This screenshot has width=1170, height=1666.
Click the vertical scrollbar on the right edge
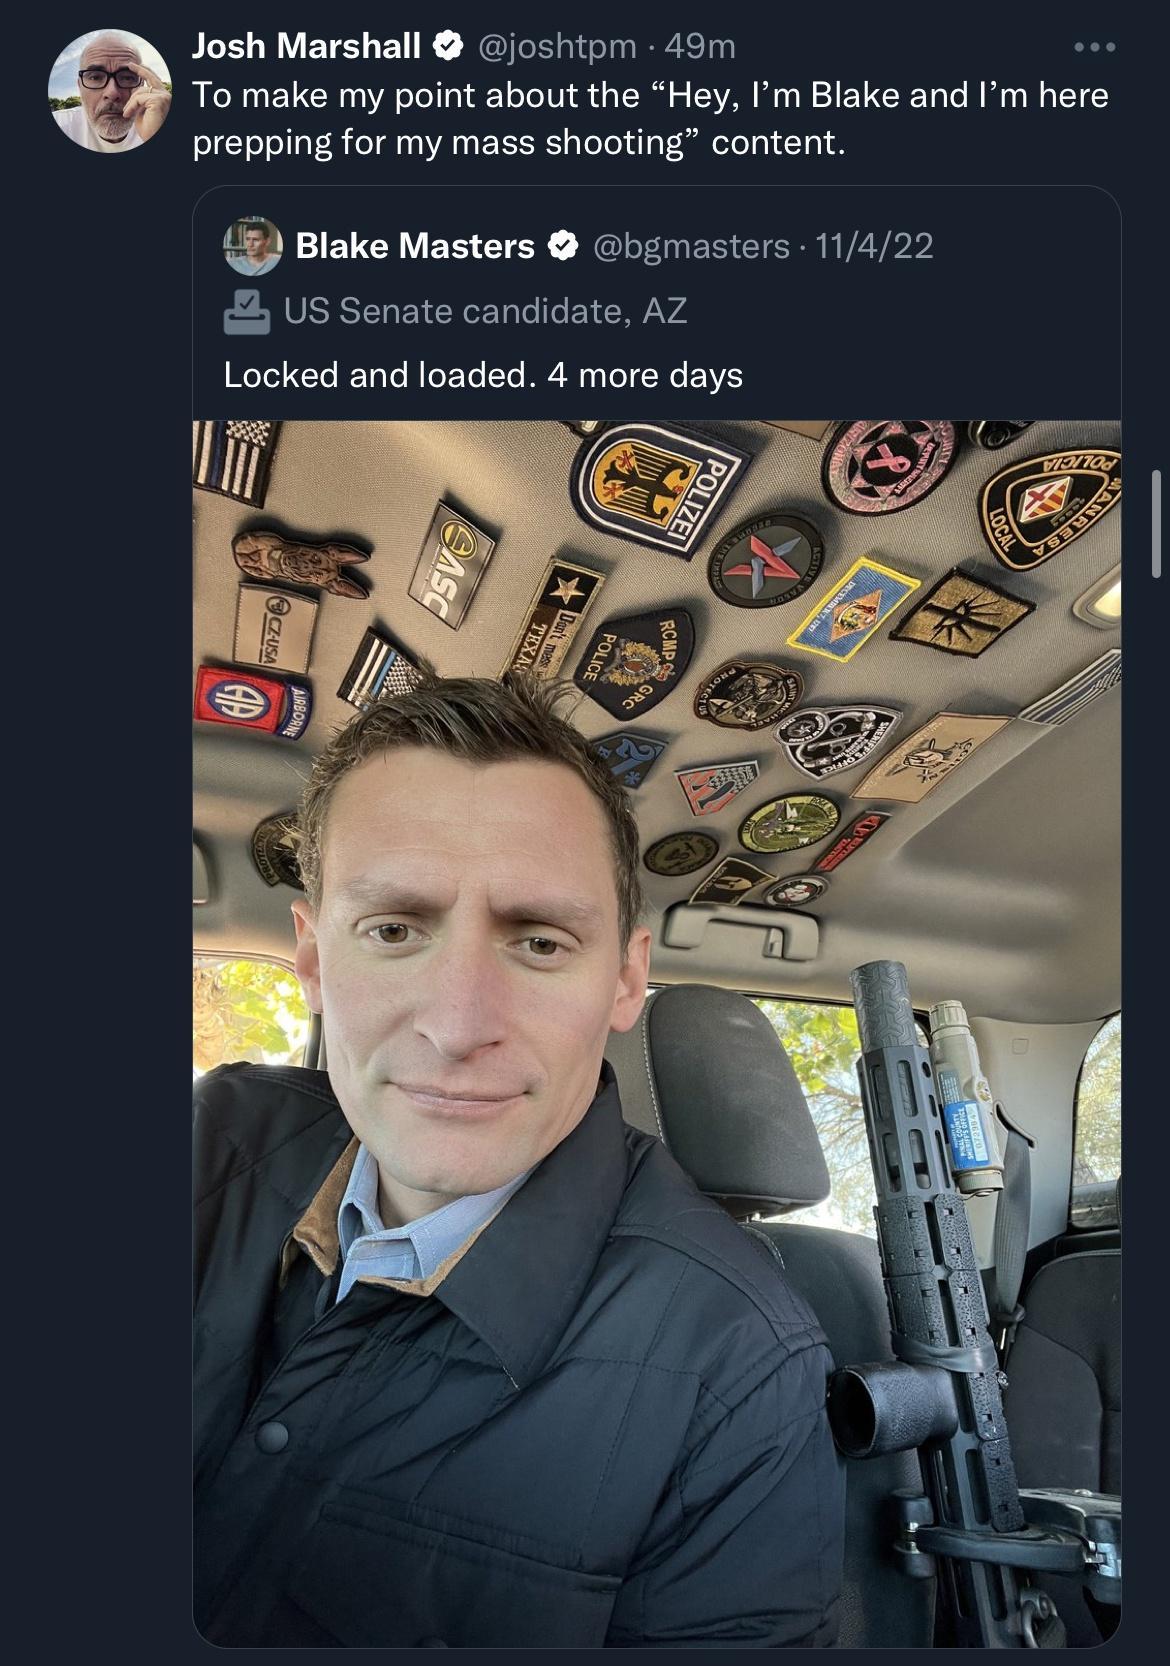(1157, 520)
